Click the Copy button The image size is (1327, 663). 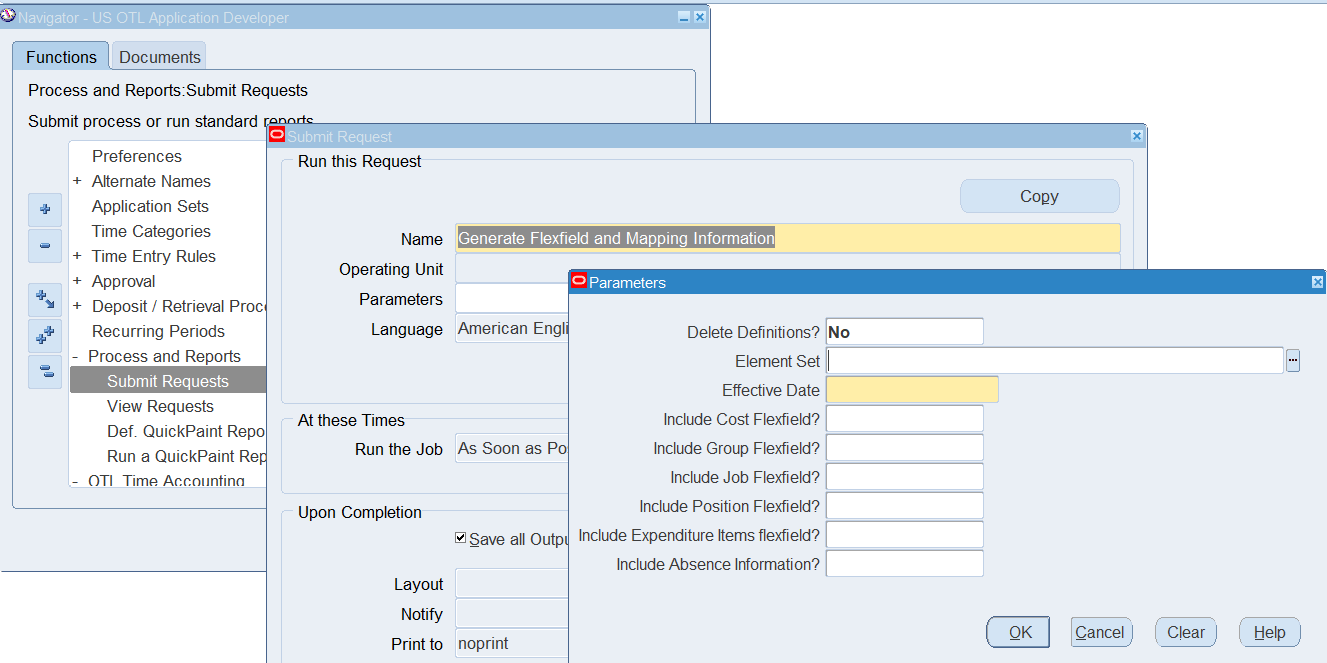coord(1039,197)
